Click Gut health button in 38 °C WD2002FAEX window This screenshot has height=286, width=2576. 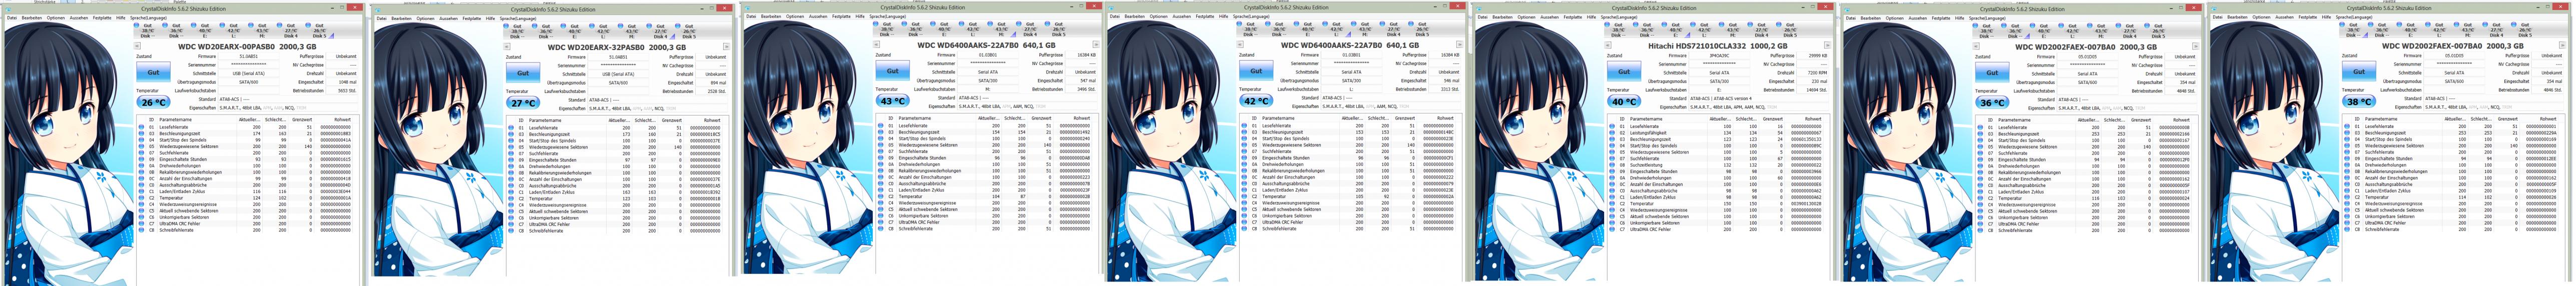tap(2359, 72)
